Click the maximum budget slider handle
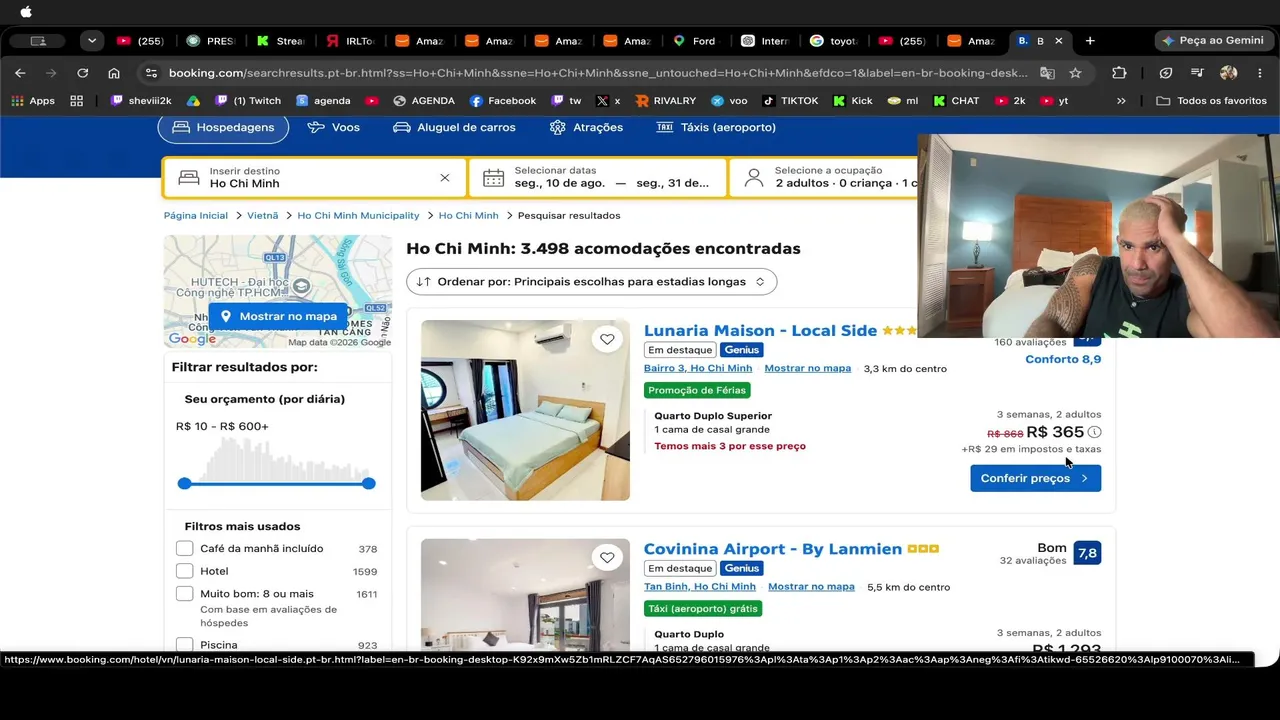Screen dimensions: 1280x720 [369, 483]
